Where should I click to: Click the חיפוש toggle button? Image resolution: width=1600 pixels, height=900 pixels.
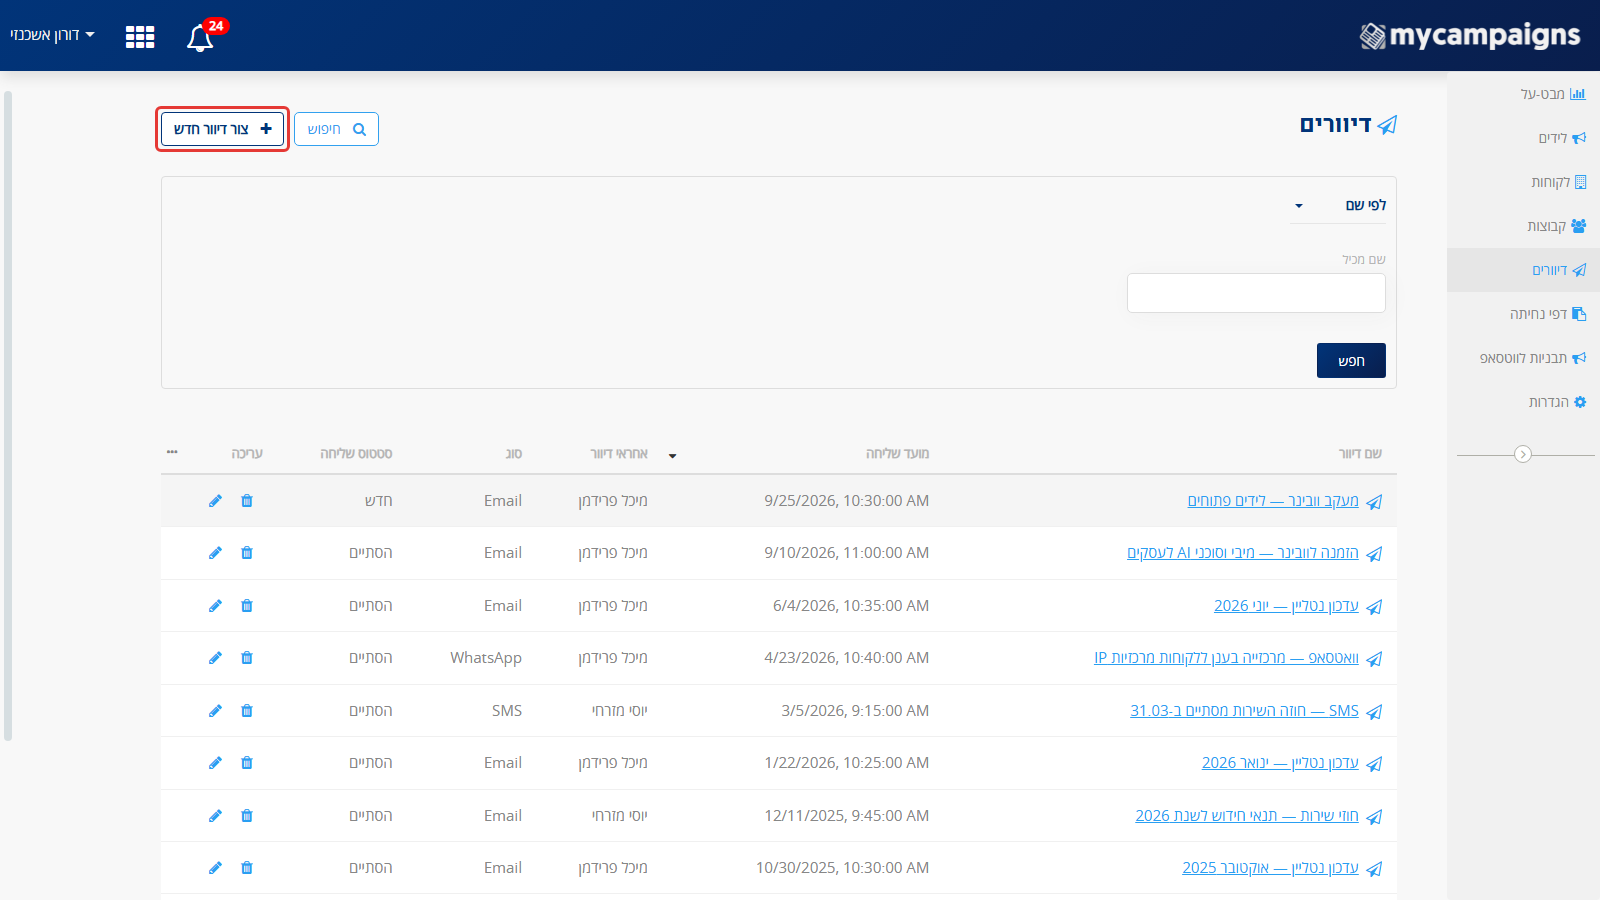(336, 129)
